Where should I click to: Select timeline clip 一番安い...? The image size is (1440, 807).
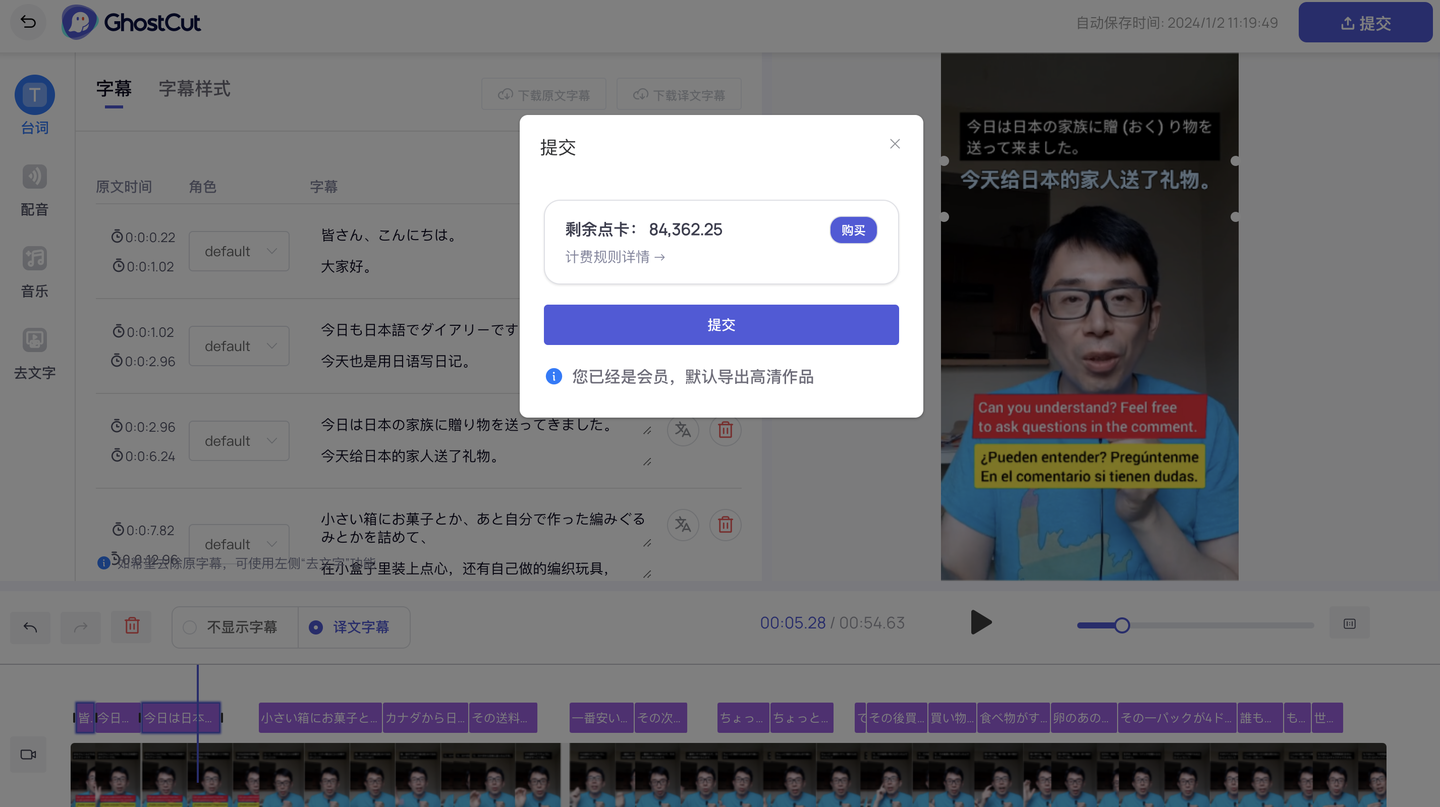click(601, 718)
